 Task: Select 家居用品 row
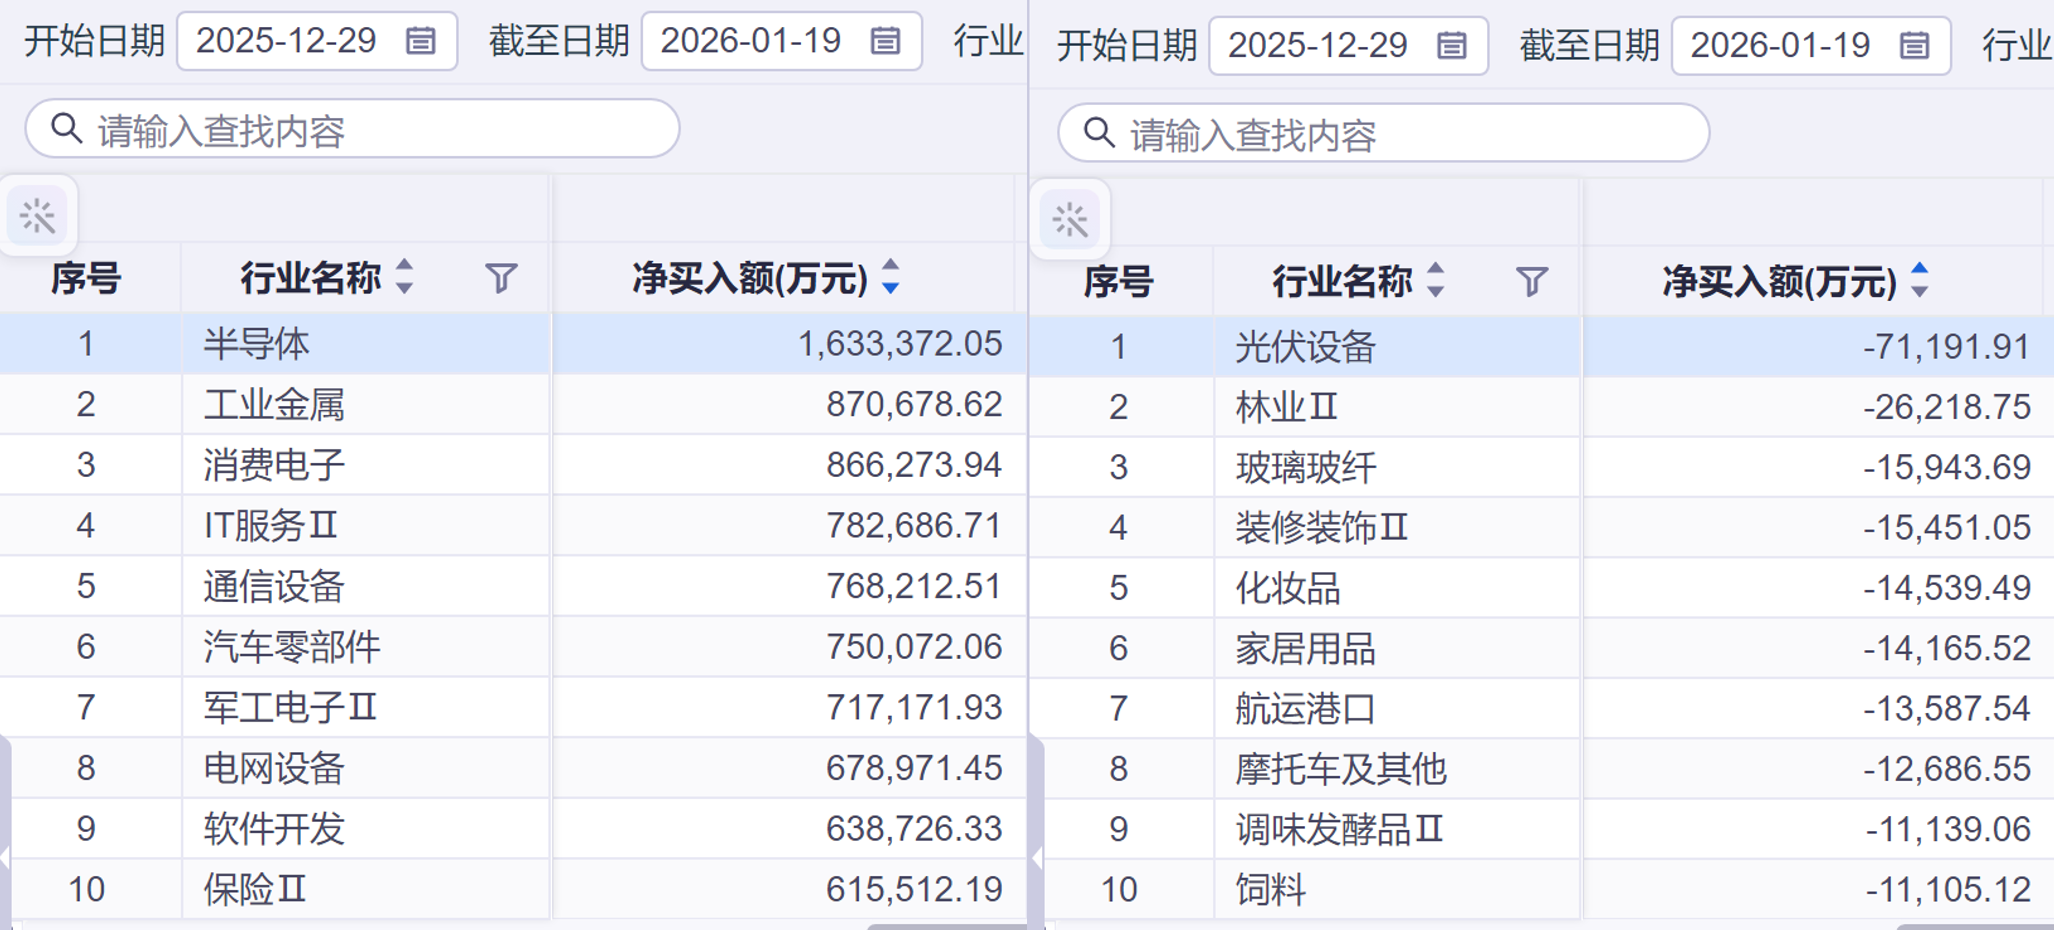coord(1542,649)
